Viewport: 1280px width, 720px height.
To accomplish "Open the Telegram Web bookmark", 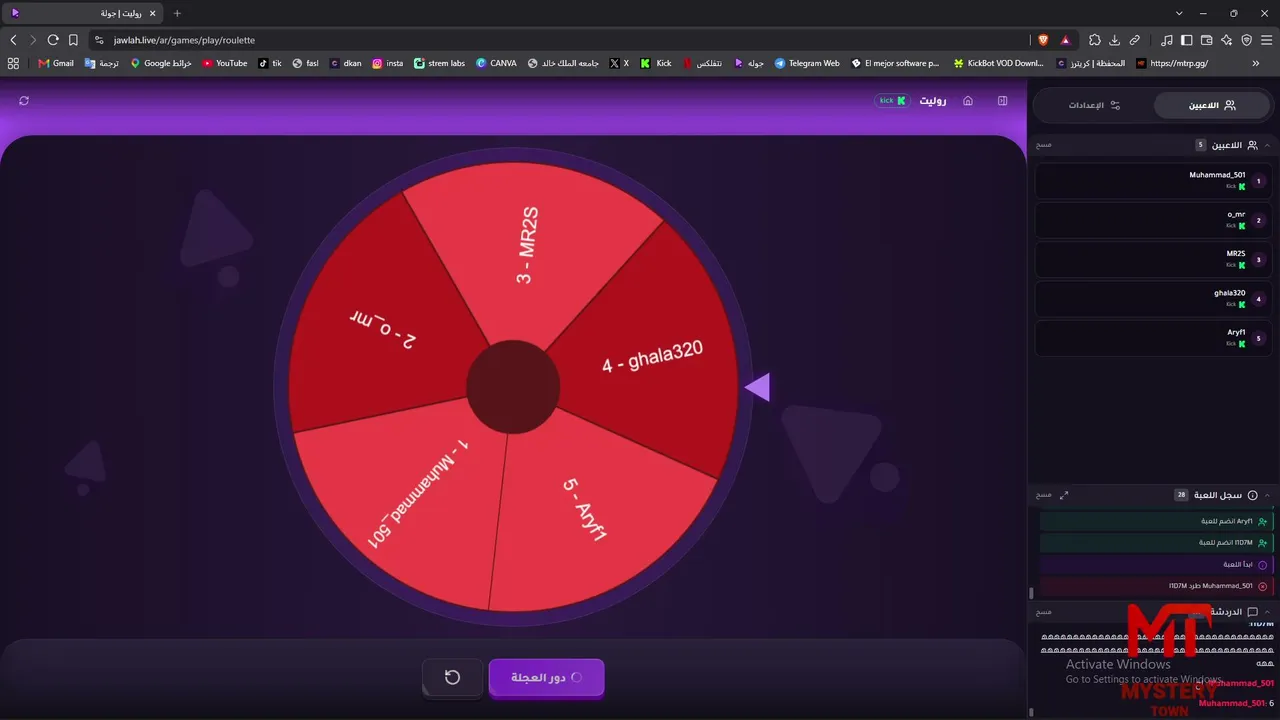I will tap(806, 63).
